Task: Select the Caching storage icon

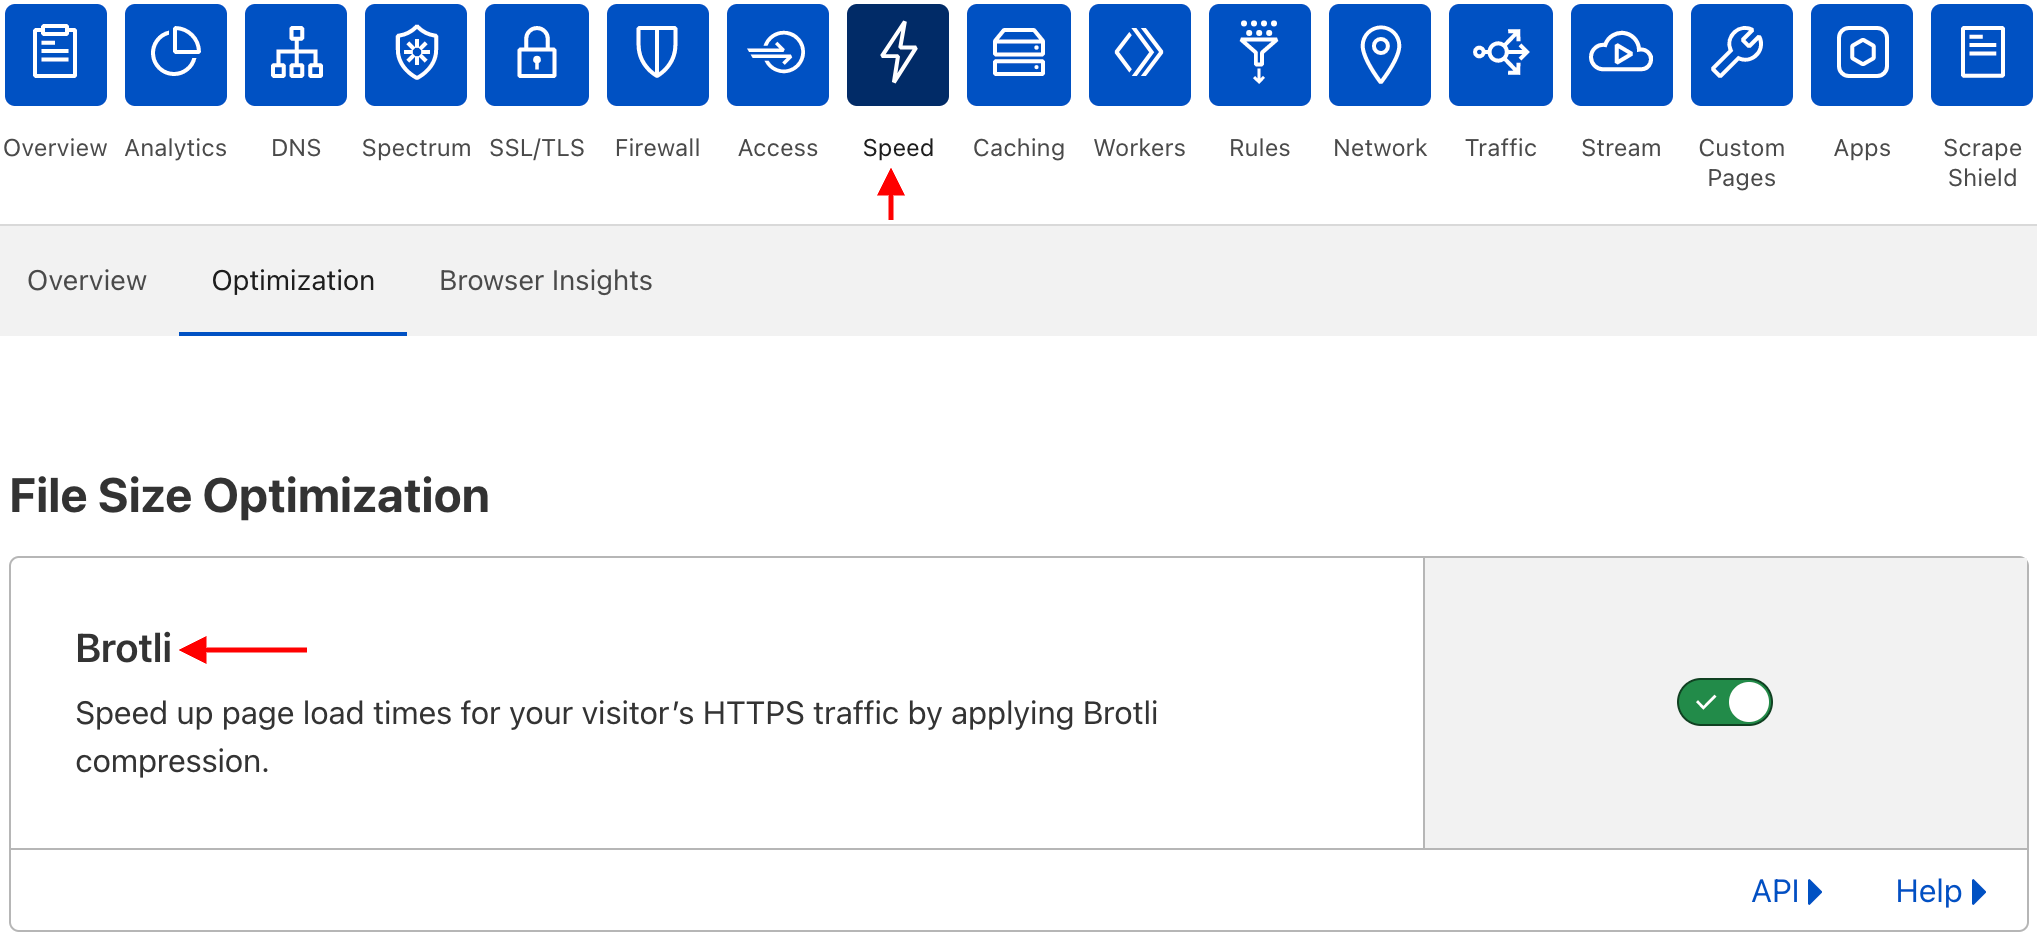Action: tap(1019, 54)
